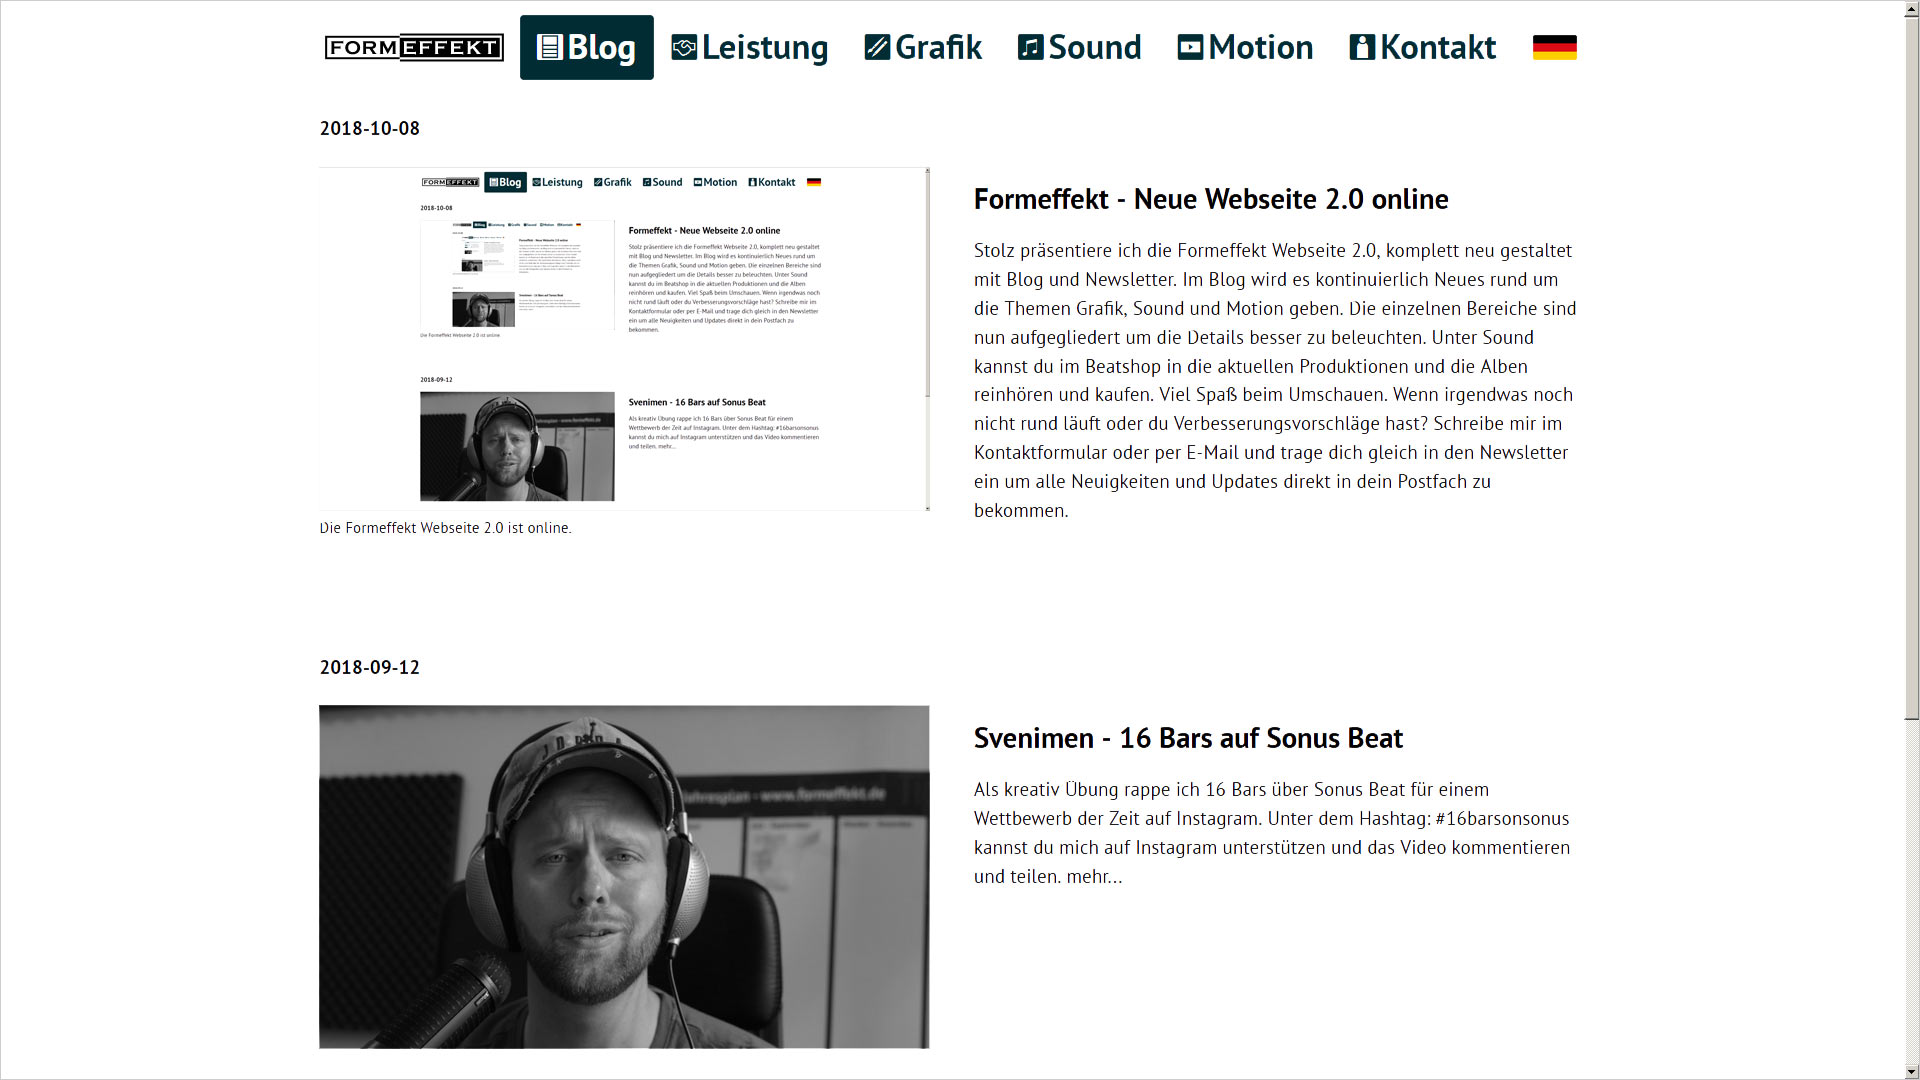The width and height of the screenshot is (1920, 1080).
Task: Scroll down the blog page
Action: point(1911,1071)
